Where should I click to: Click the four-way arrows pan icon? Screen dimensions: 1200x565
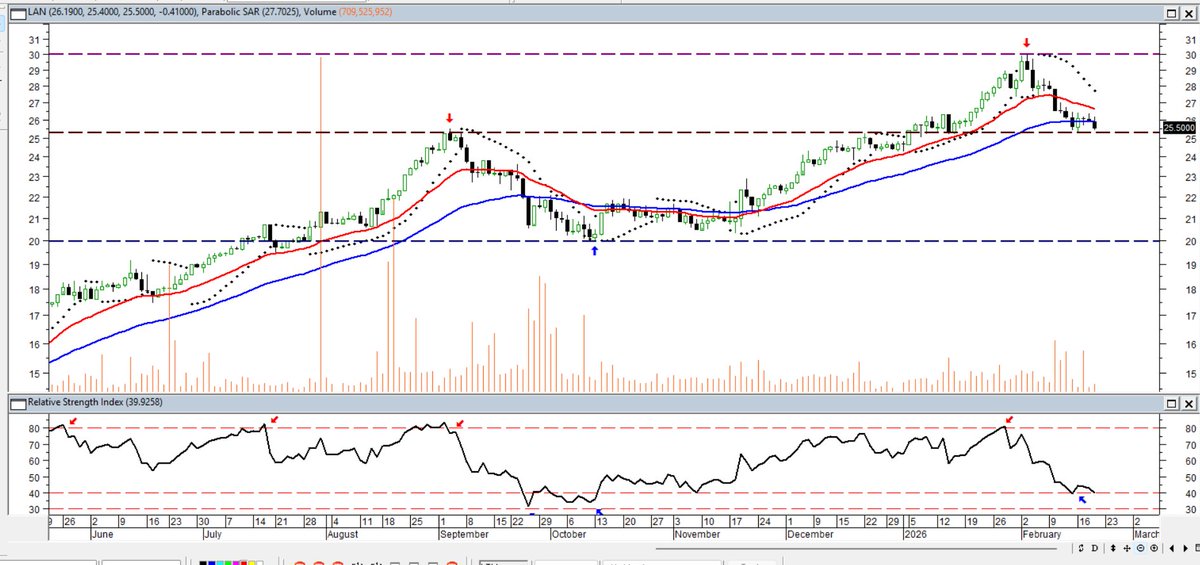coord(1127,548)
